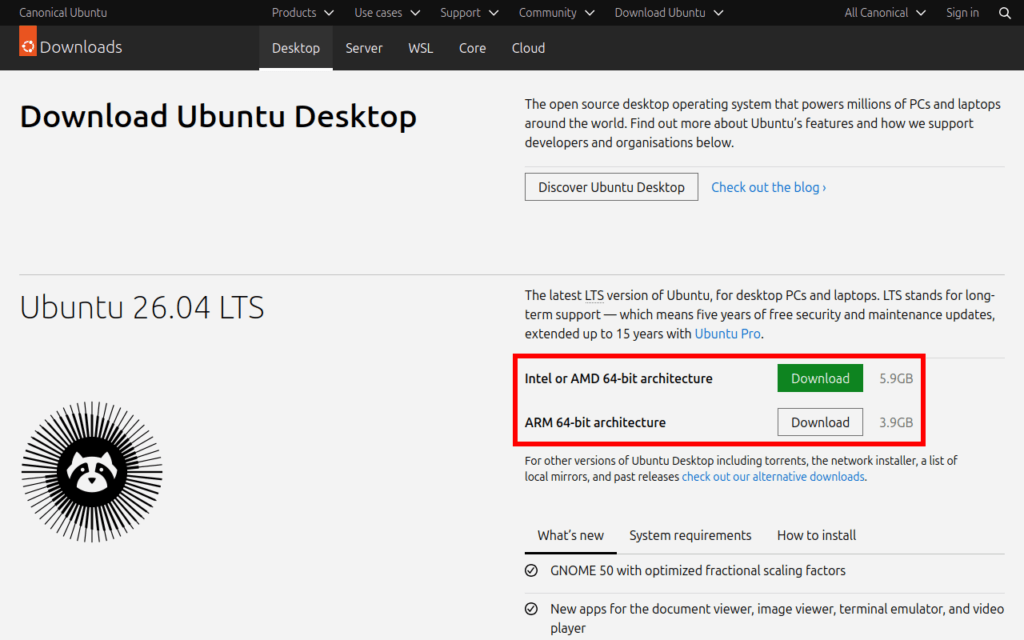Open the Canonical Ubuntu home link
Image resolution: width=1024 pixels, height=640 pixels.
point(63,13)
